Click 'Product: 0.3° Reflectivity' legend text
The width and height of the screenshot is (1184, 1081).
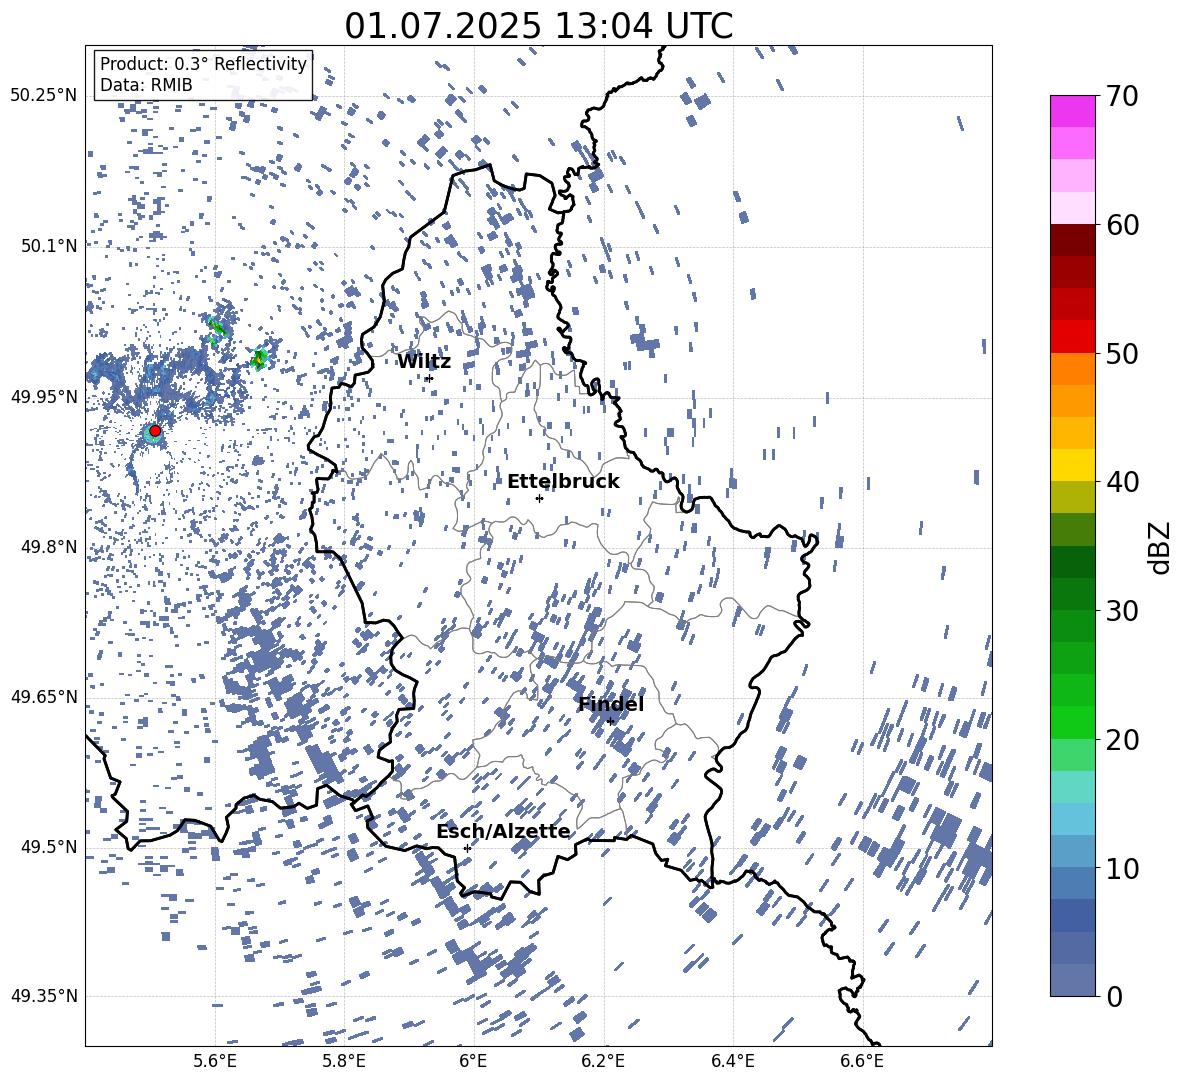[203, 64]
